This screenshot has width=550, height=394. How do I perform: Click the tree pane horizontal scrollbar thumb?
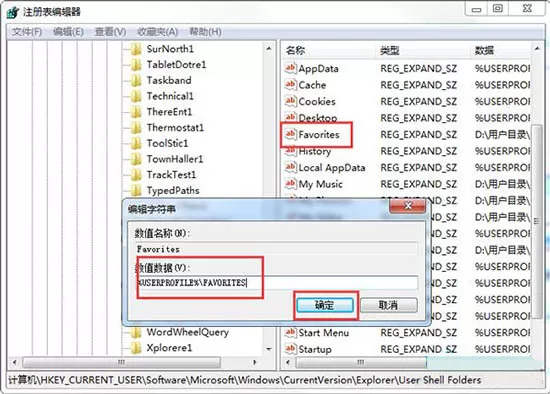click(121, 362)
